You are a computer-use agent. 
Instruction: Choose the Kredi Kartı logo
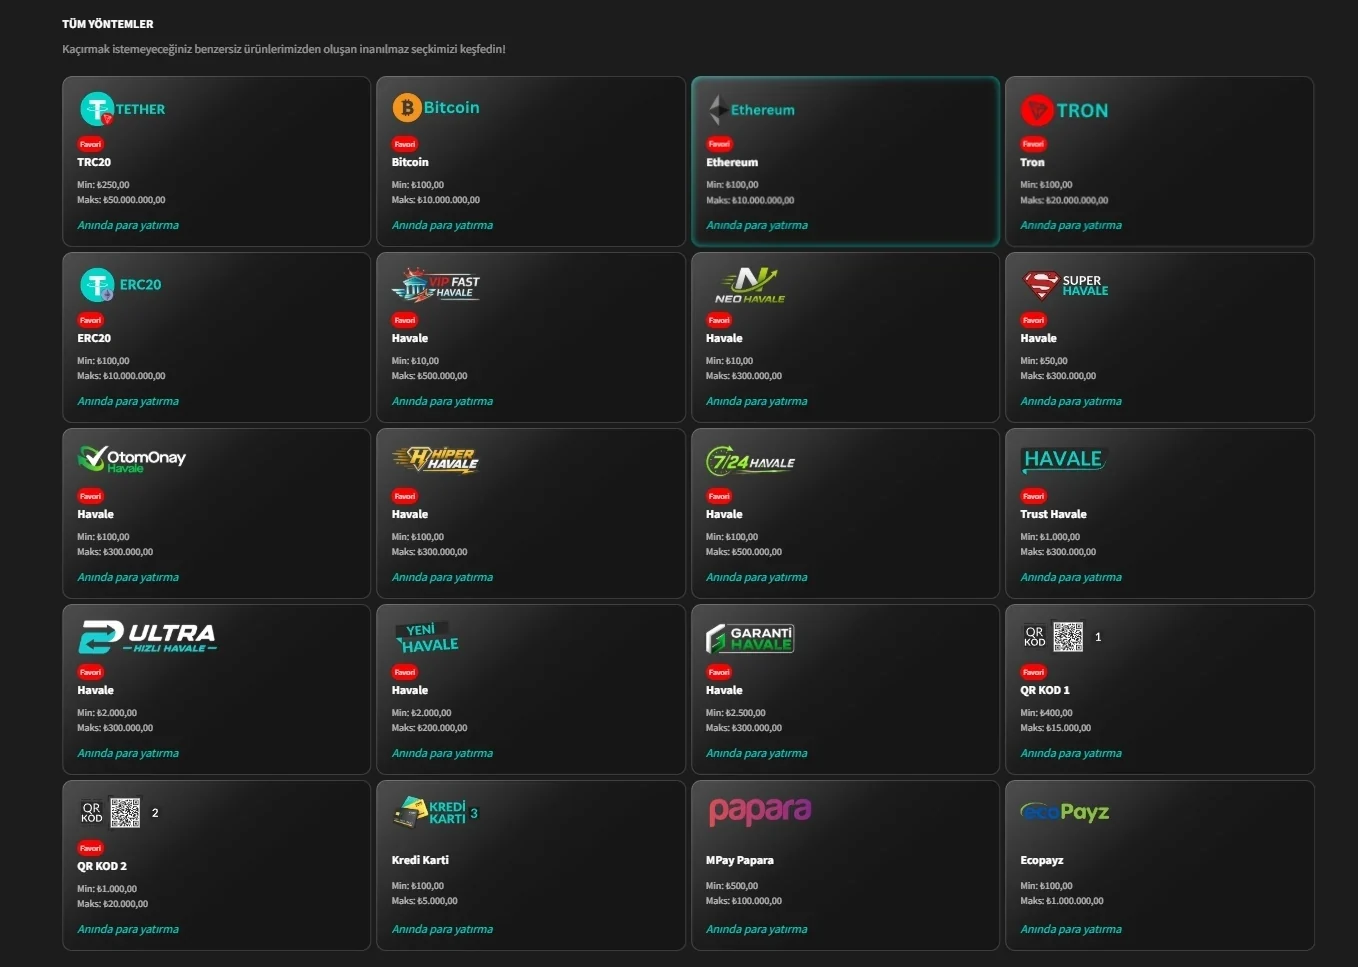(x=435, y=812)
